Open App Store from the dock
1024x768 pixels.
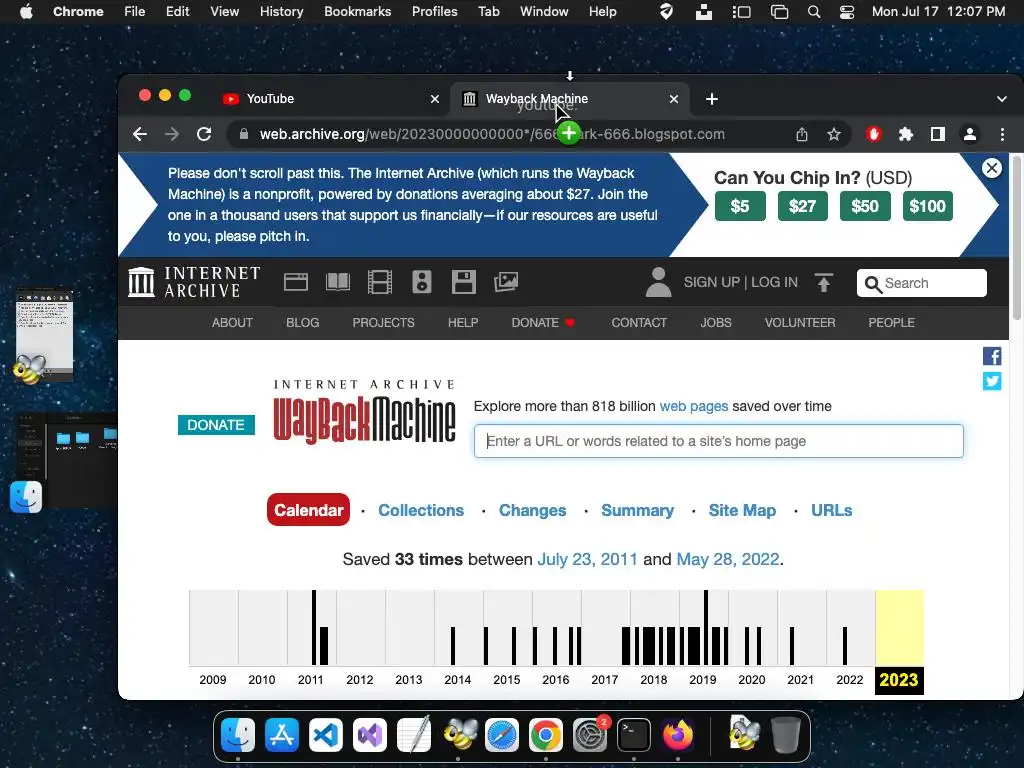click(281, 735)
